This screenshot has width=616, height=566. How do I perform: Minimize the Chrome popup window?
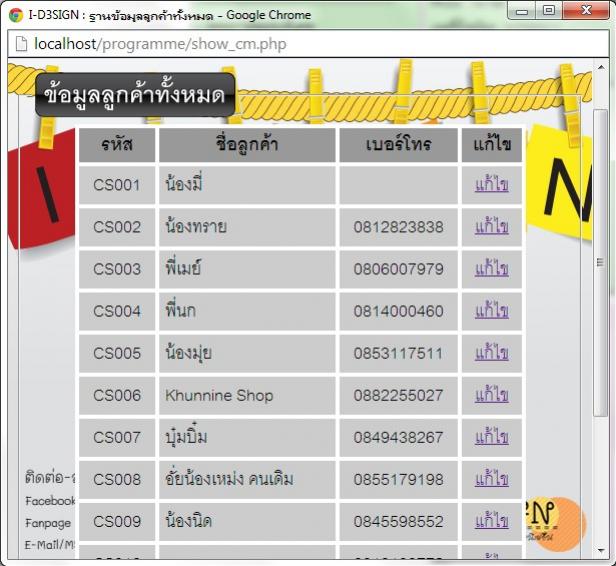tap(522, 11)
